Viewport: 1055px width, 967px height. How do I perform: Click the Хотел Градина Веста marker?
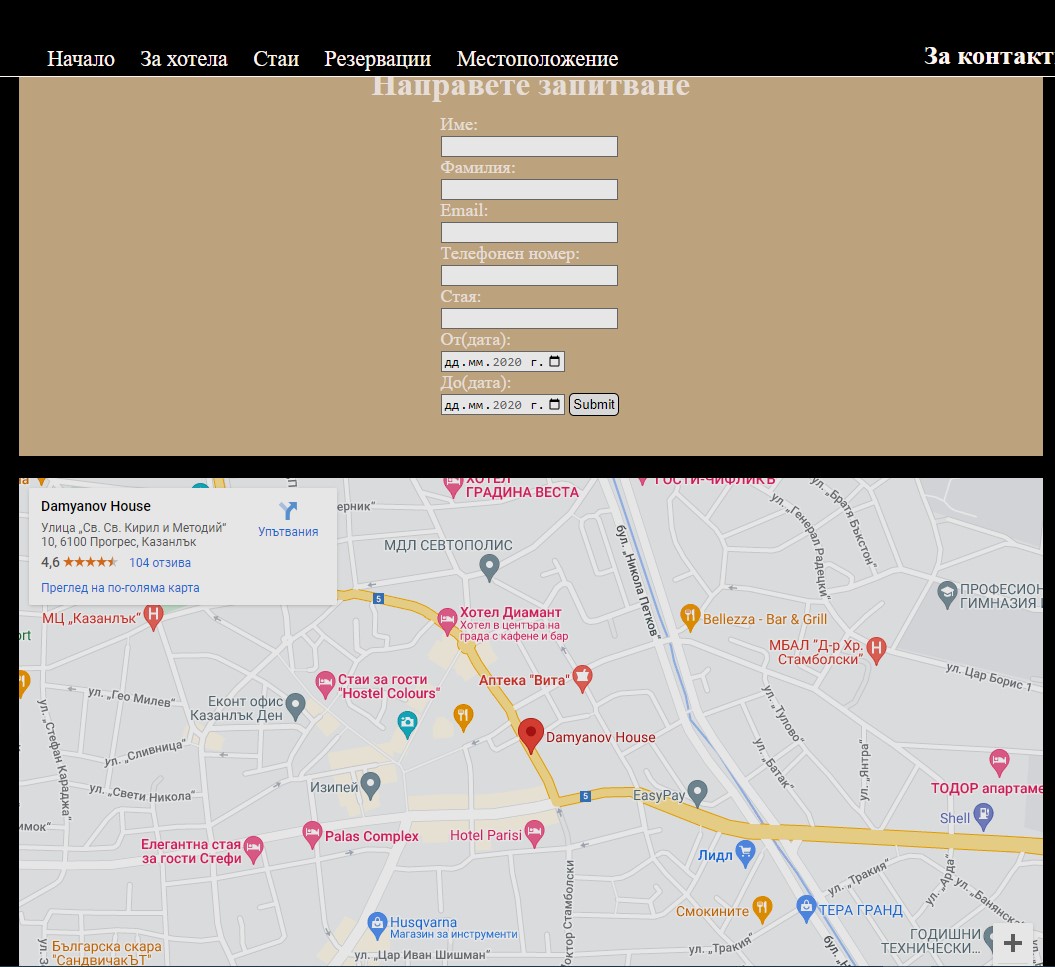tap(453, 486)
